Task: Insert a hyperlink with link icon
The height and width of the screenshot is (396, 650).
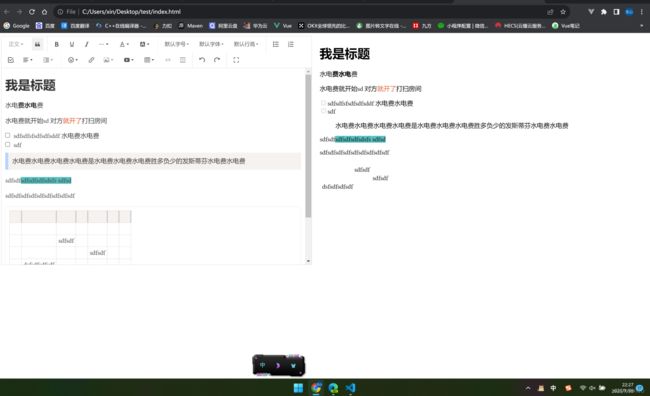Action: (x=91, y=60)
